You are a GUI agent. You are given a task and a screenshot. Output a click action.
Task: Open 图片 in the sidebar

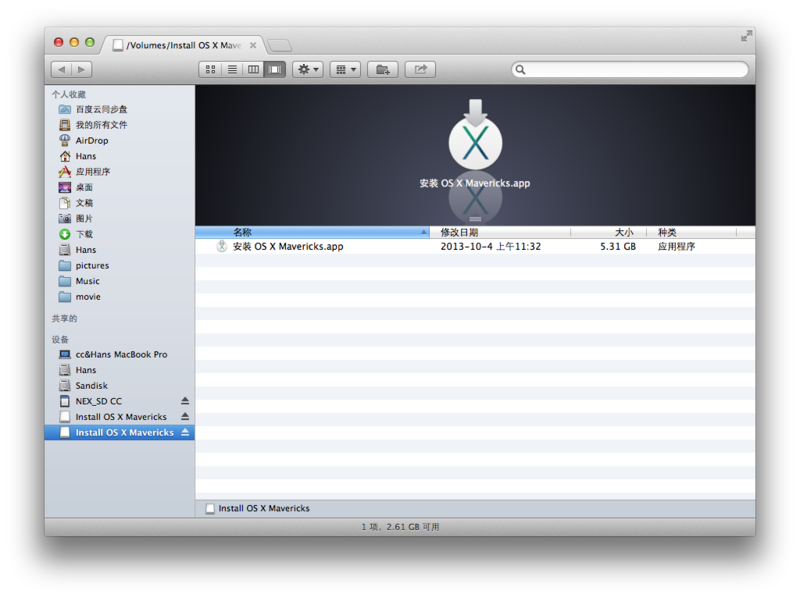pos(84,218)
